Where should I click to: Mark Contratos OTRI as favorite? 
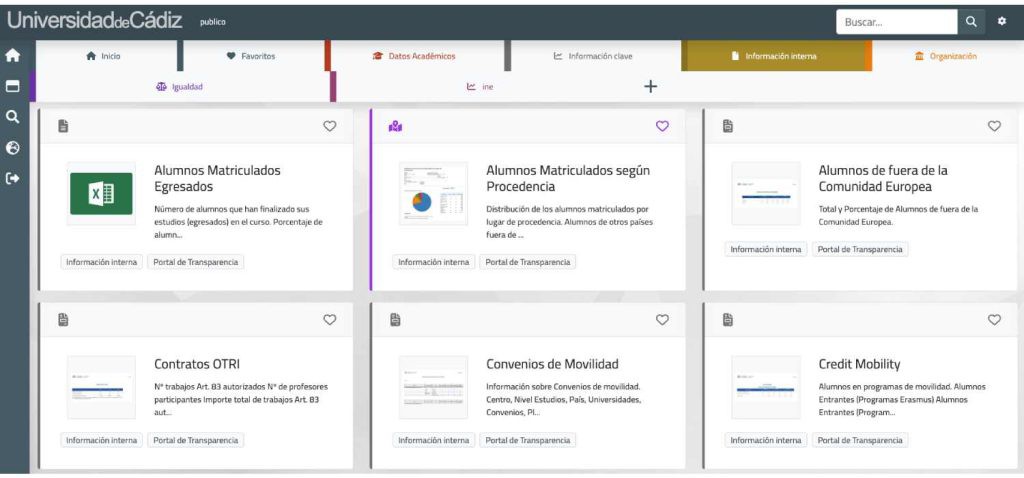click(x=330, y=320)
